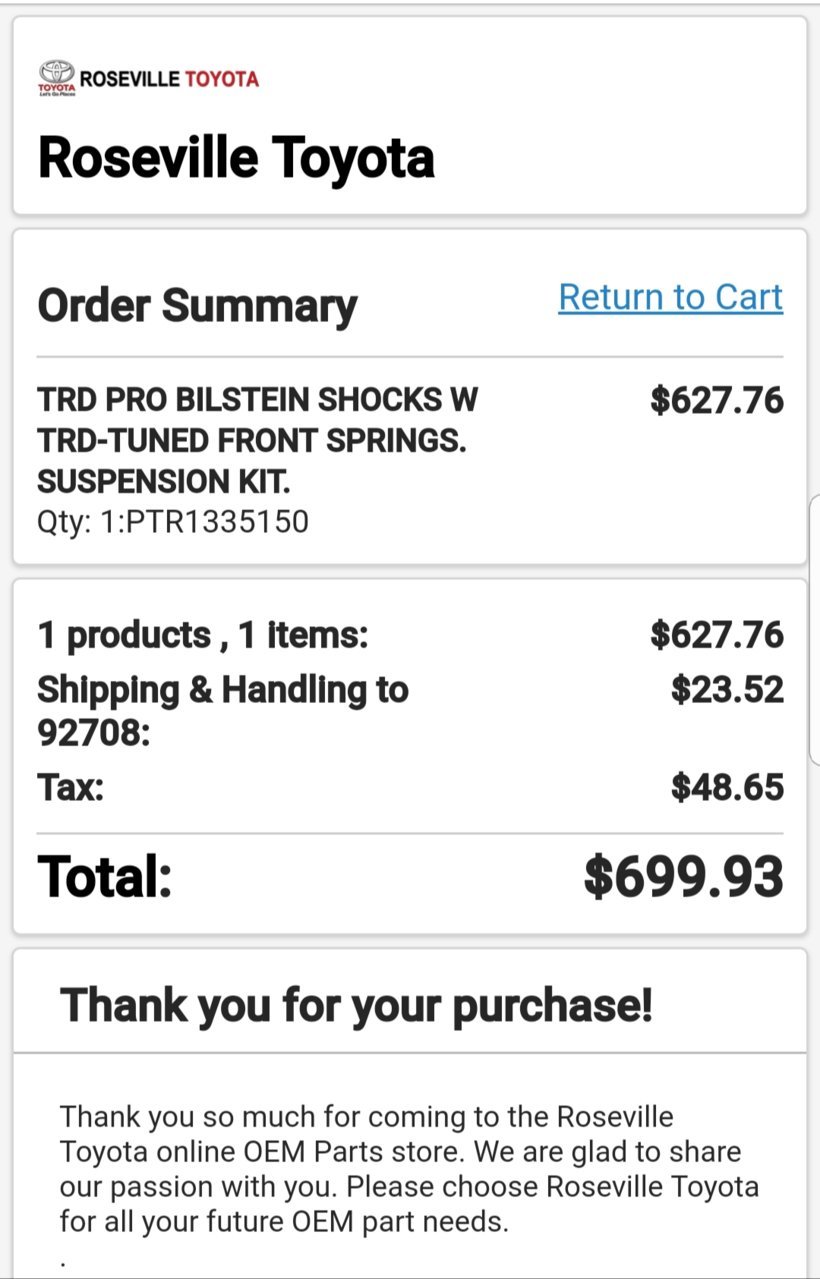The width and height of the screenshot is (820, 1279).
Task: Click the 1 products, 1 items label
Action: (203, 635)
